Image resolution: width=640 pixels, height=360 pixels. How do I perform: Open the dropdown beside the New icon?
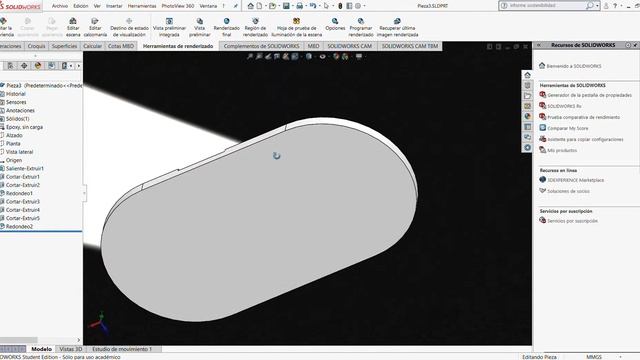(265, 6)
